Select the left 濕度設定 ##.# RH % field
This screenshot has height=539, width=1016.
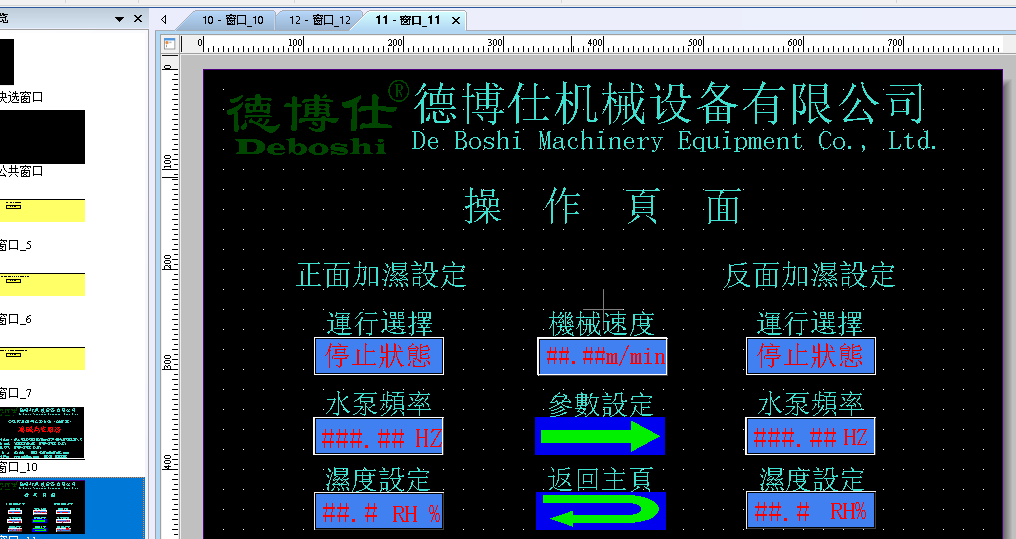coord(378,512)
